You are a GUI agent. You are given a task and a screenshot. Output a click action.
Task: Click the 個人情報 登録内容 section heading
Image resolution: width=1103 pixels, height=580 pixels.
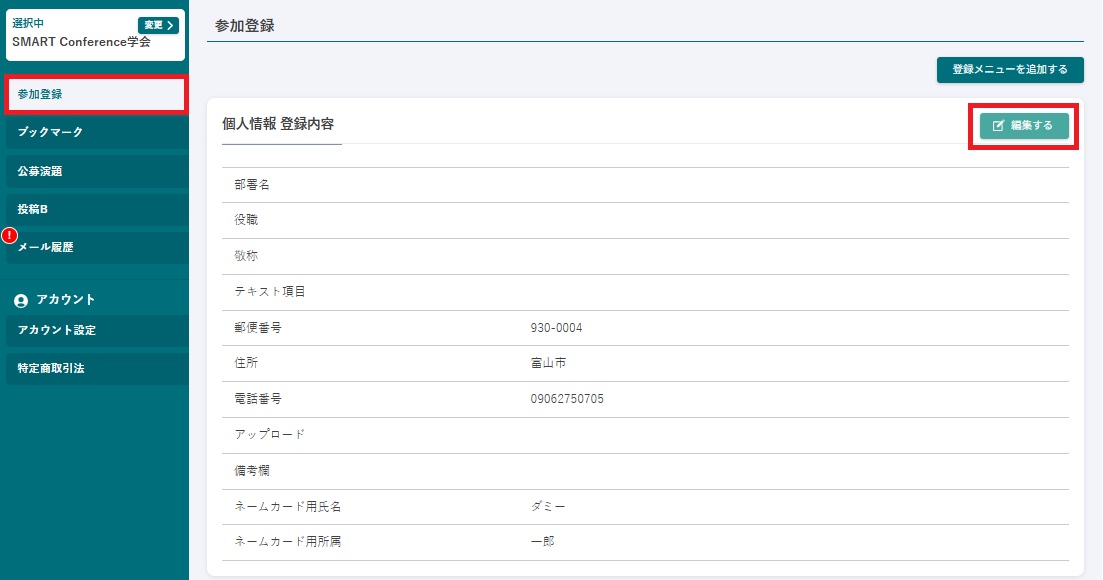tap(278, 125)
